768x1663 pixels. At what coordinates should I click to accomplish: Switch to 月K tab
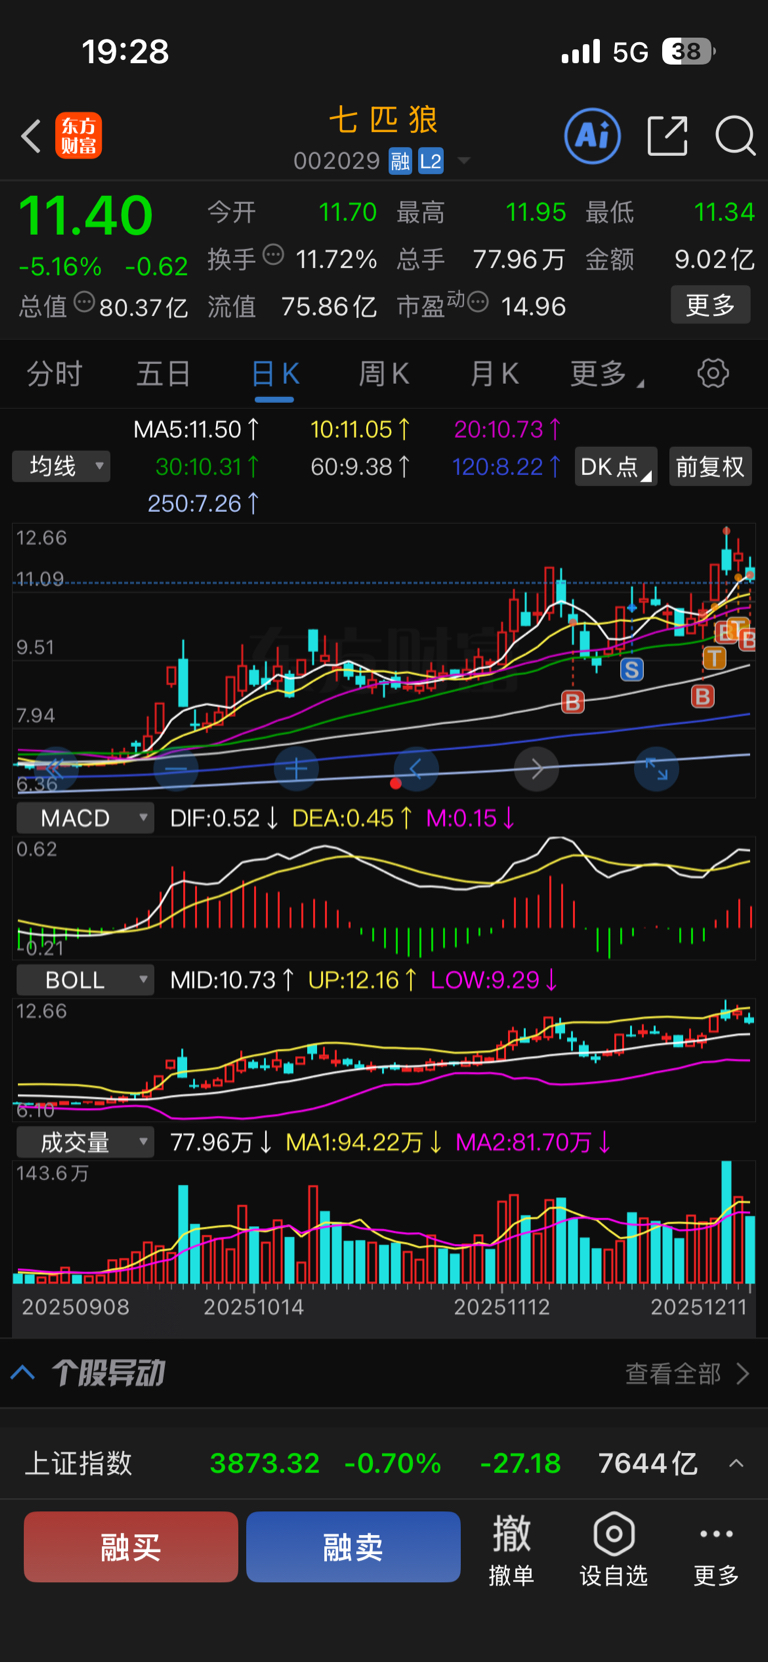click(495, 374)
